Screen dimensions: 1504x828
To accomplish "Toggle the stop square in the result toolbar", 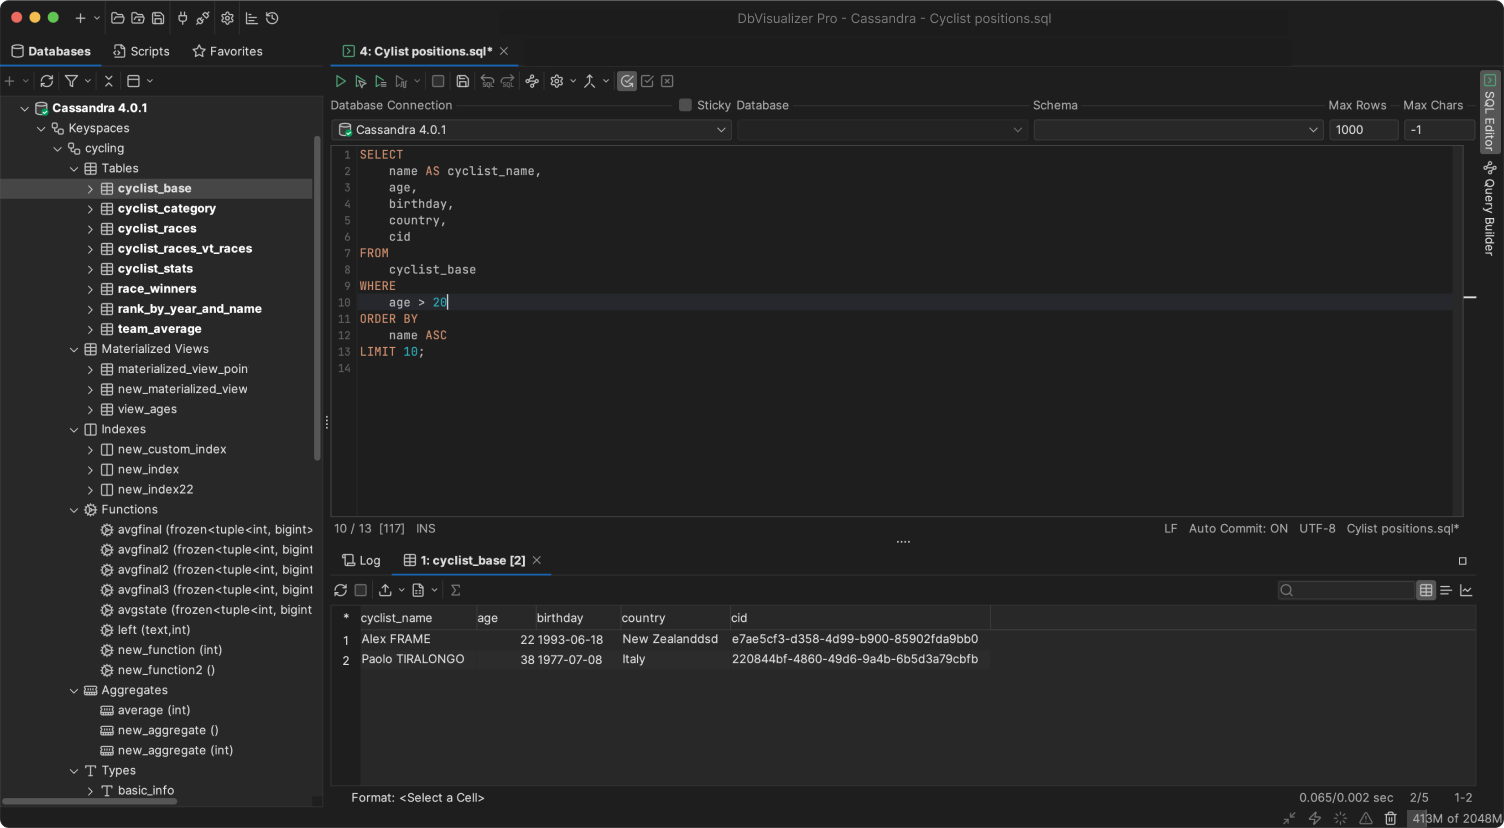I will coord(361,590).
